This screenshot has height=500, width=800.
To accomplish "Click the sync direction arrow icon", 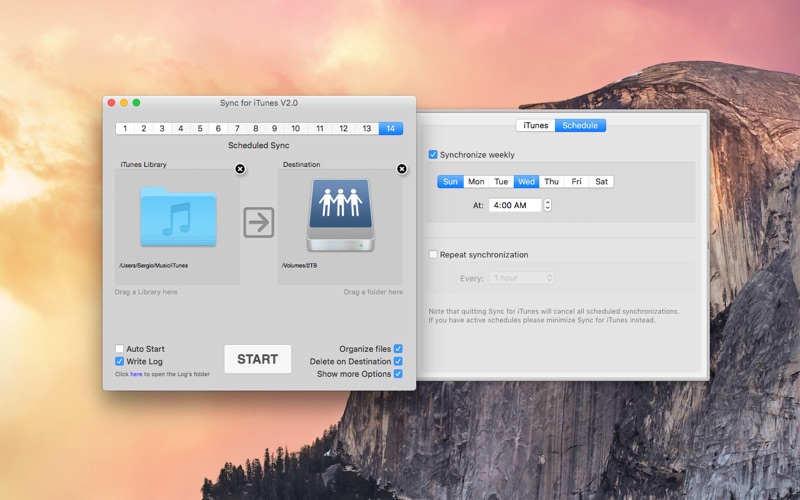I will pyautogui.click(x=259, y=222).
